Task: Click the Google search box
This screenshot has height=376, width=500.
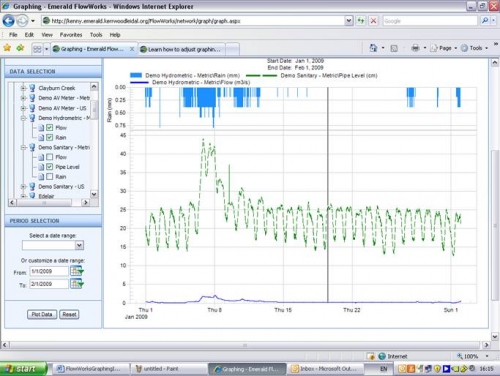Action: pos(430,21)
